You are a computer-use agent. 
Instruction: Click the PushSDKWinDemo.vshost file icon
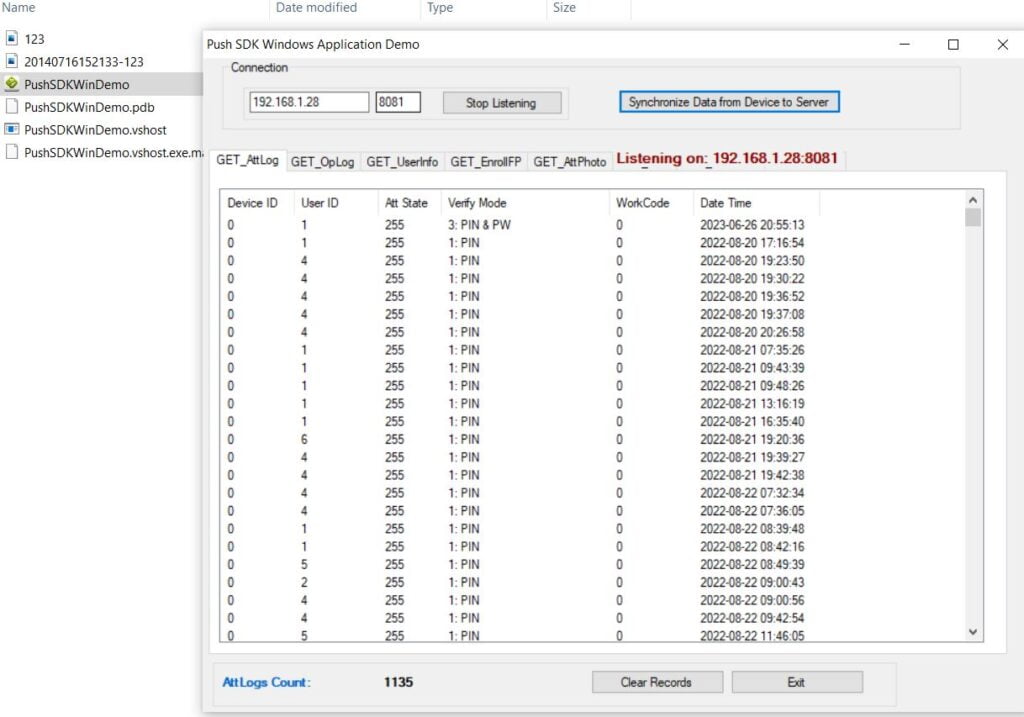[x=12, y=129]
